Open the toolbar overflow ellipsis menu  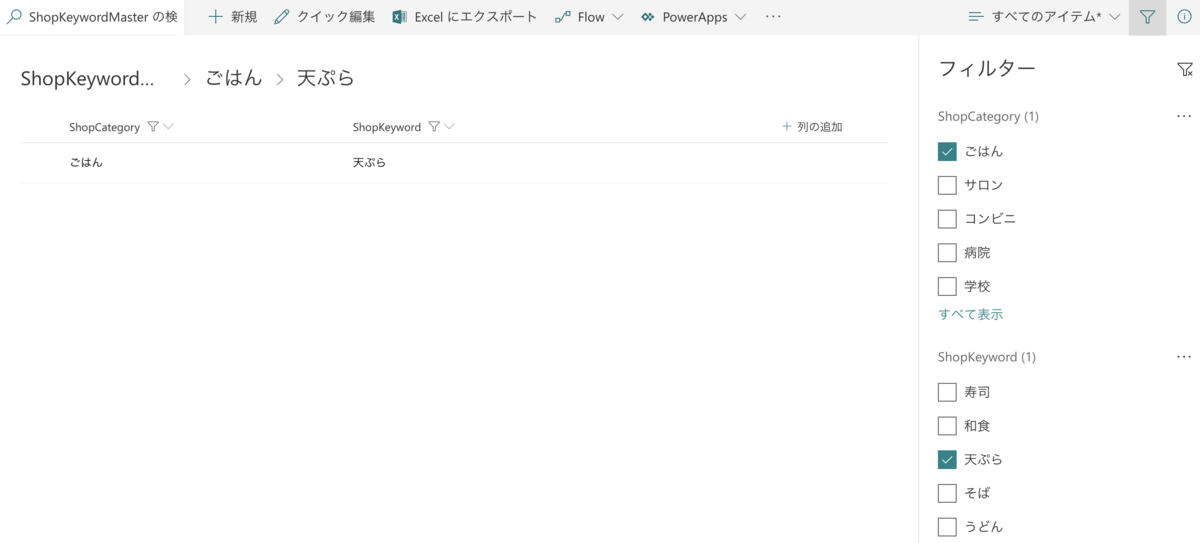click(x=773, y=17)
